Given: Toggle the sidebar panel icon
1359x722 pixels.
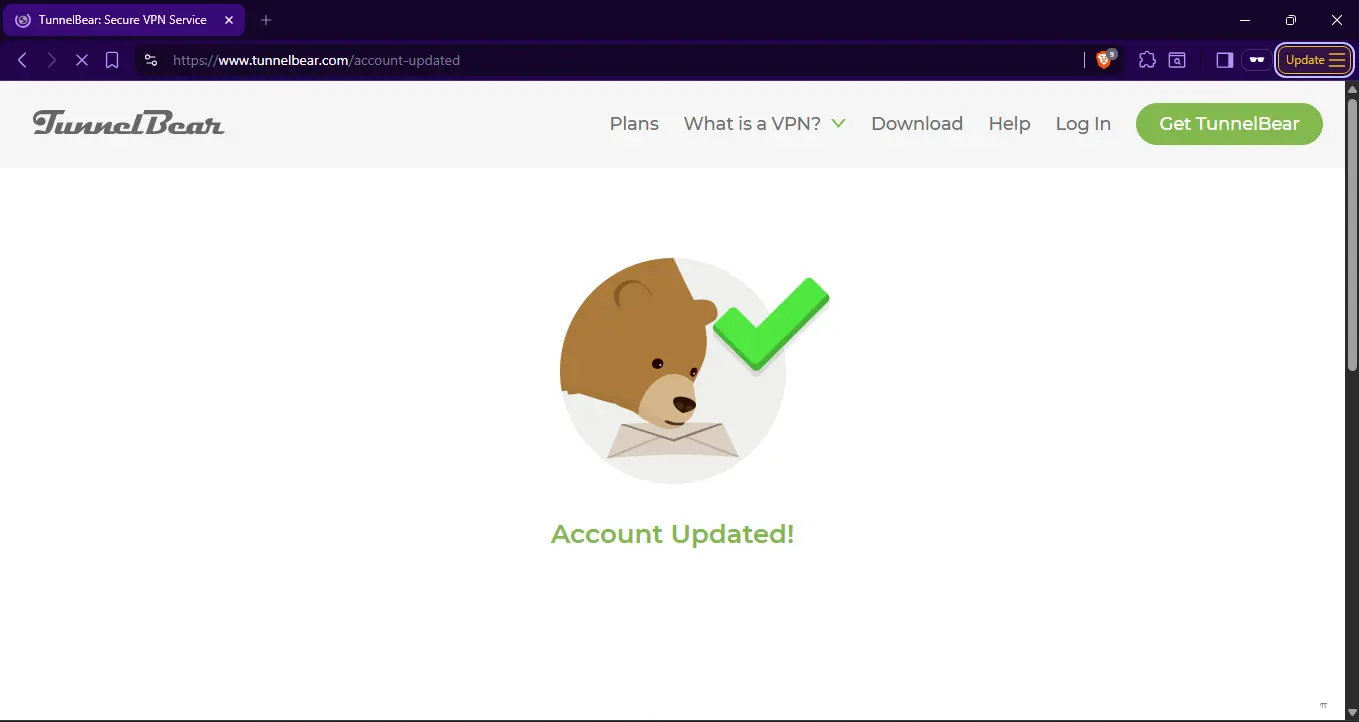Looking at the screenshot, I should pyautogui.click(x=1224, y=60).
